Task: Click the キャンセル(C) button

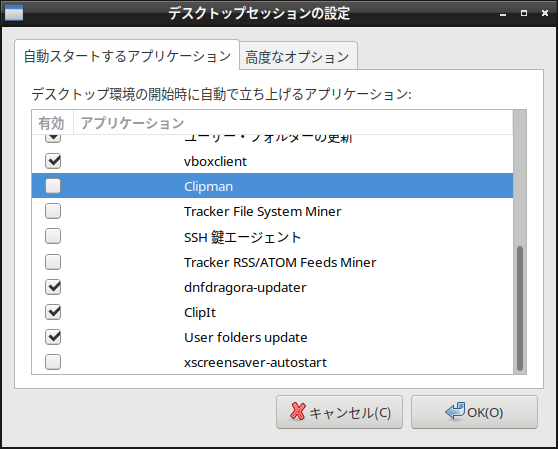Action: 339,412
